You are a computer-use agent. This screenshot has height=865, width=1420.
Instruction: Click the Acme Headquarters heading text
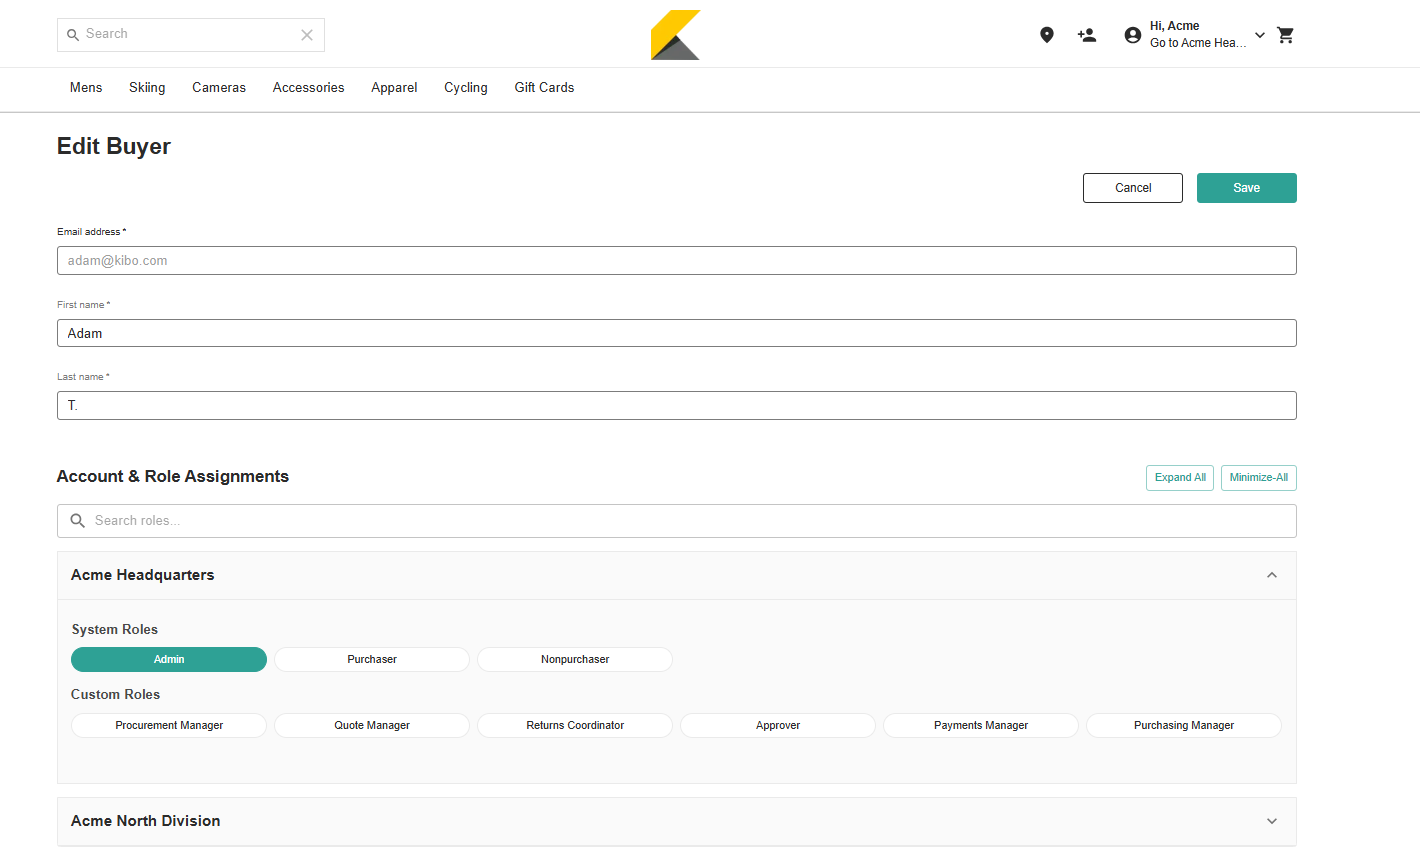point(143,575)
